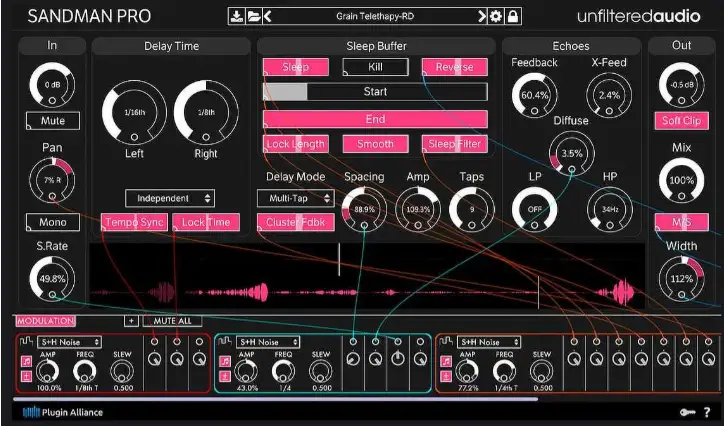This screenshot has height=426, width=724.
Task: Click the Taps knob showing 9
Action: (x=471, y=209)
